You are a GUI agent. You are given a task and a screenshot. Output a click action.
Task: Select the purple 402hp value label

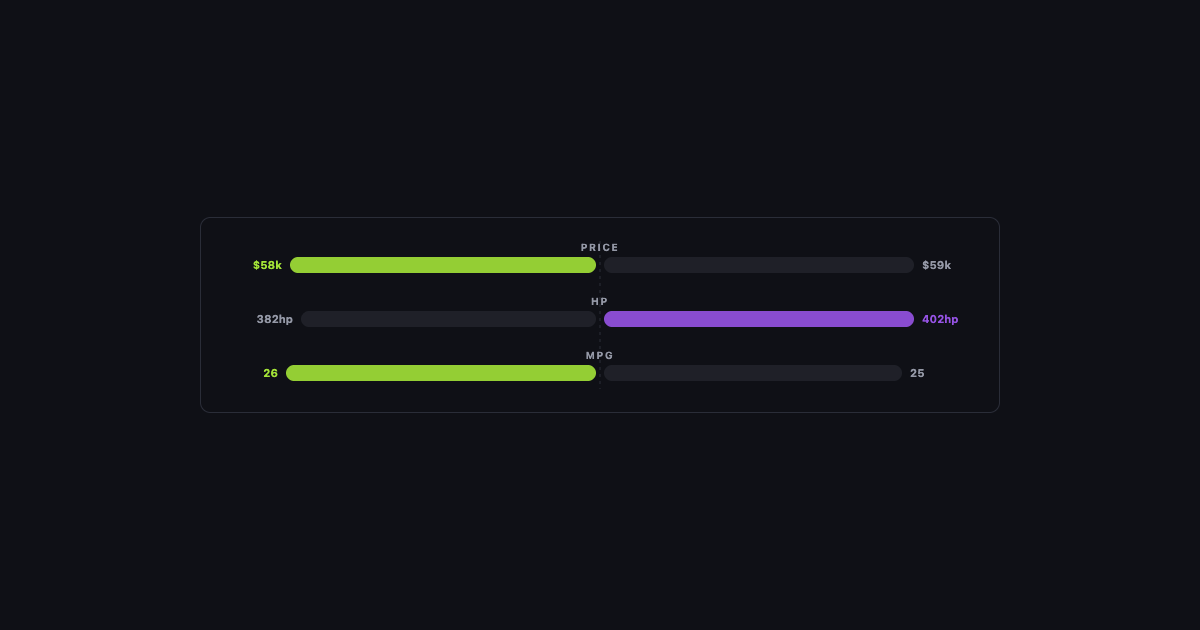tap(940, 319)
